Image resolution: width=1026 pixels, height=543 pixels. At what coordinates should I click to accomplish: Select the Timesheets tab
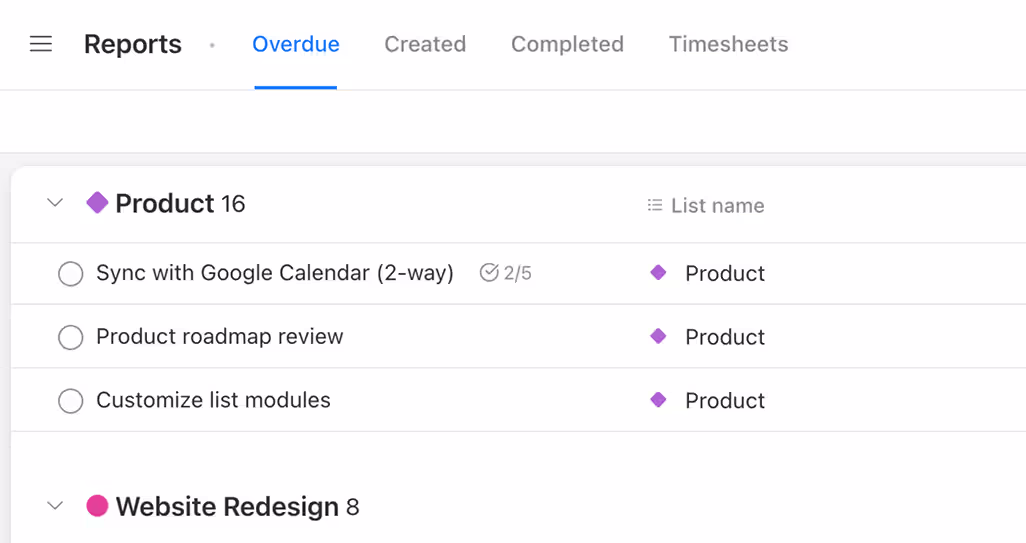coord(728,44)
